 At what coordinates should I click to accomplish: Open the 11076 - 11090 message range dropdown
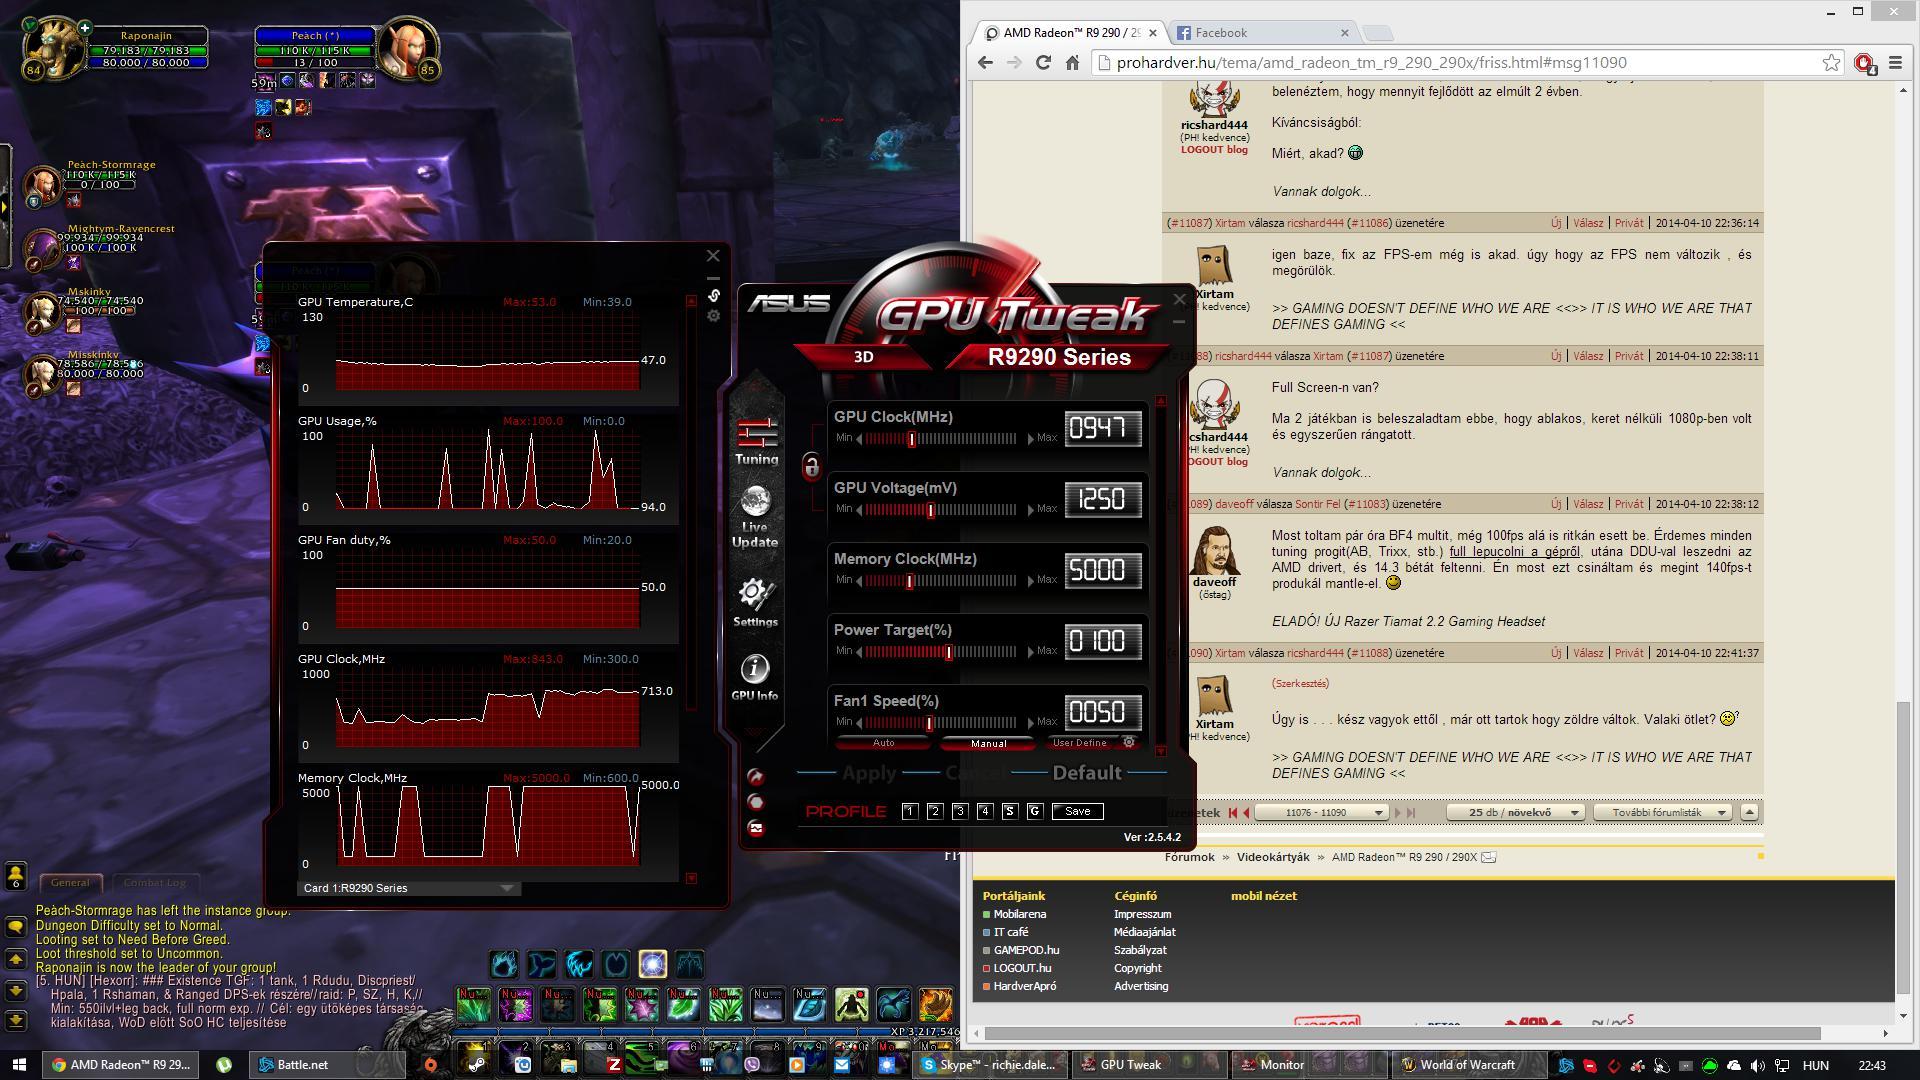pyautogui.click(x=1321, y=812)
